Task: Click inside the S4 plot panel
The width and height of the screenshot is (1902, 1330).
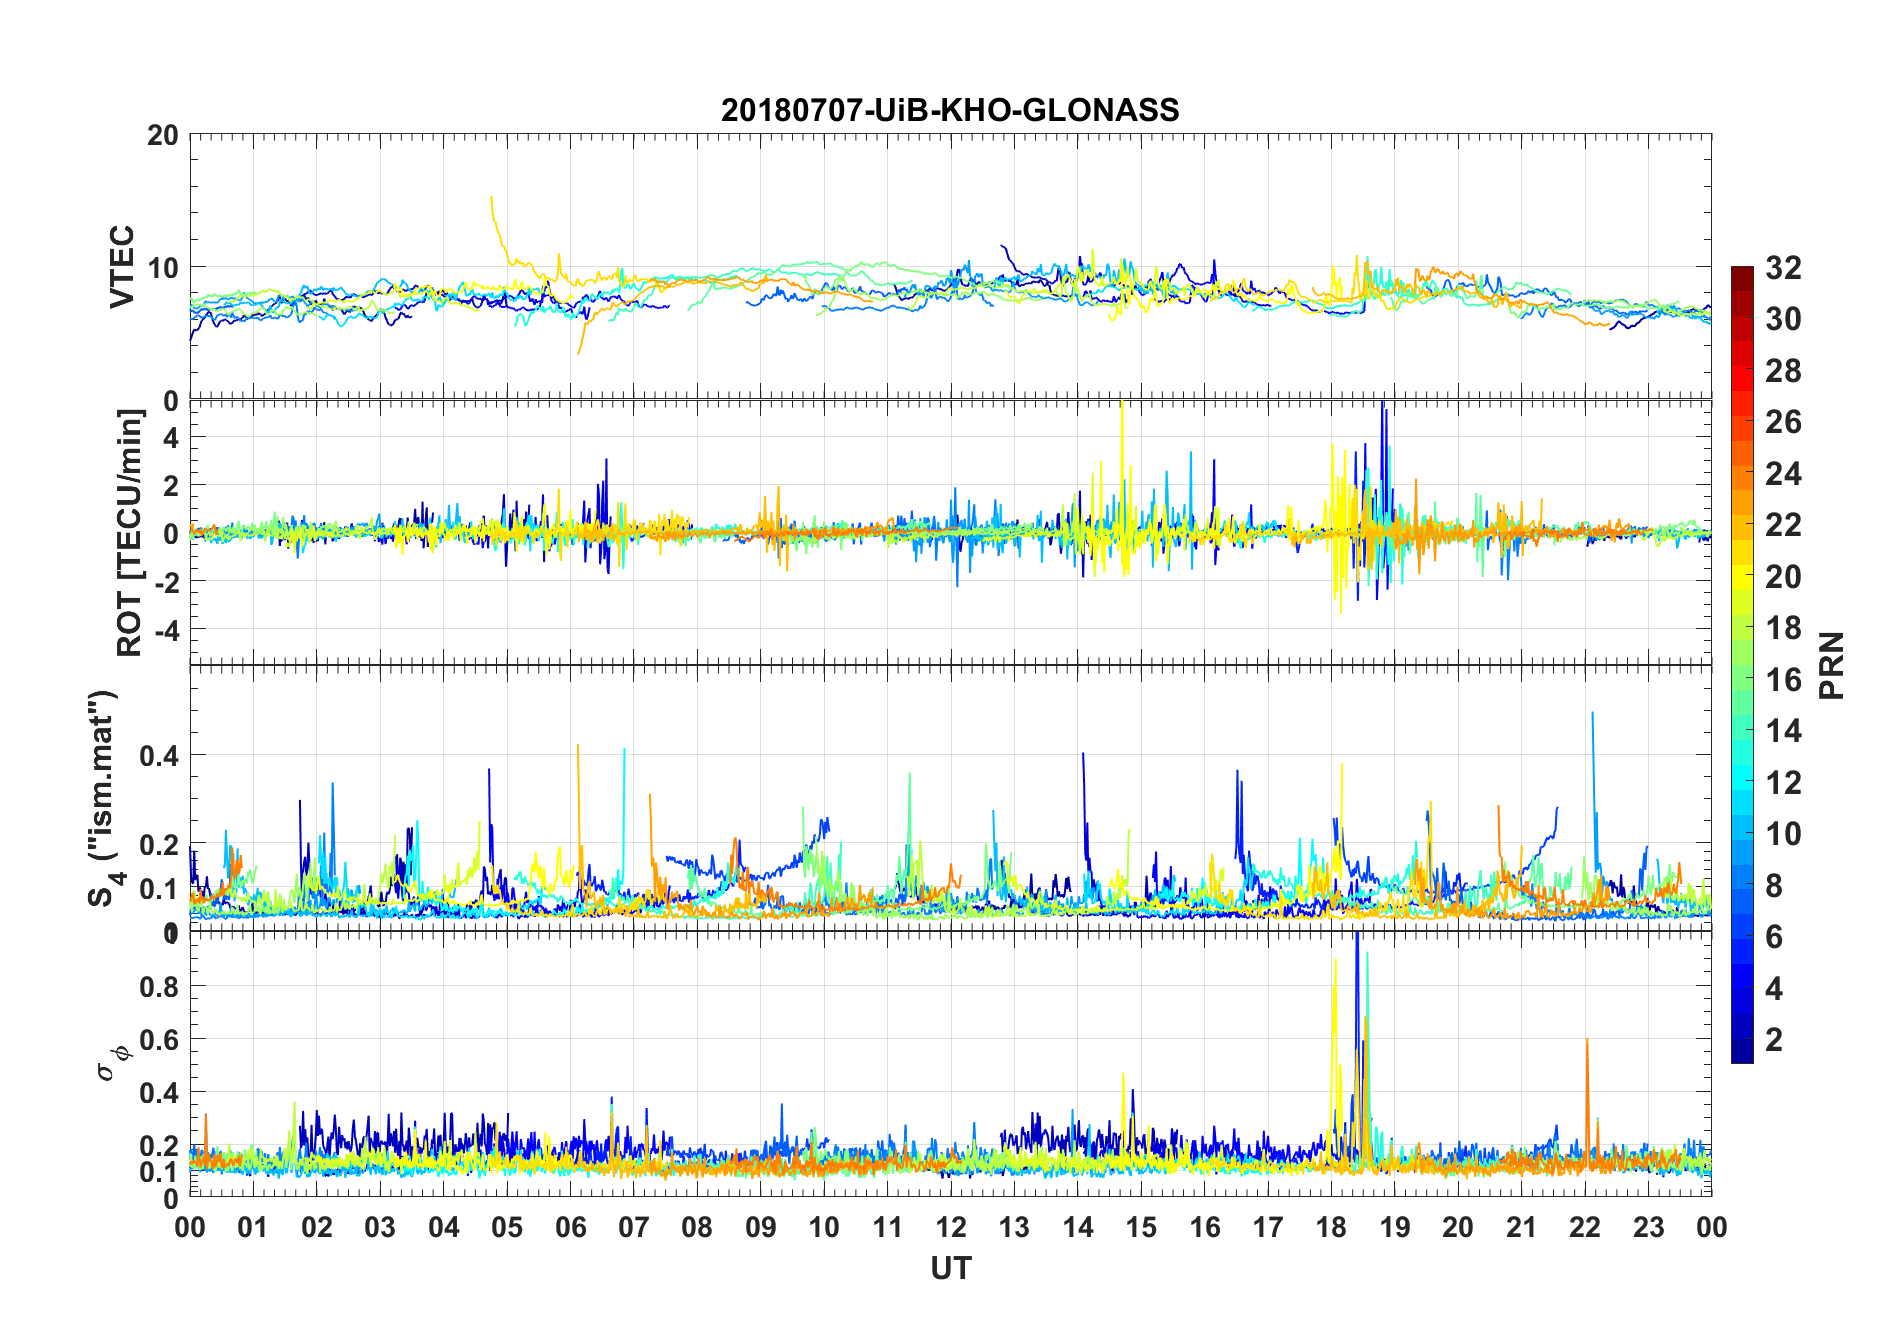Action: tap(951, 797)
